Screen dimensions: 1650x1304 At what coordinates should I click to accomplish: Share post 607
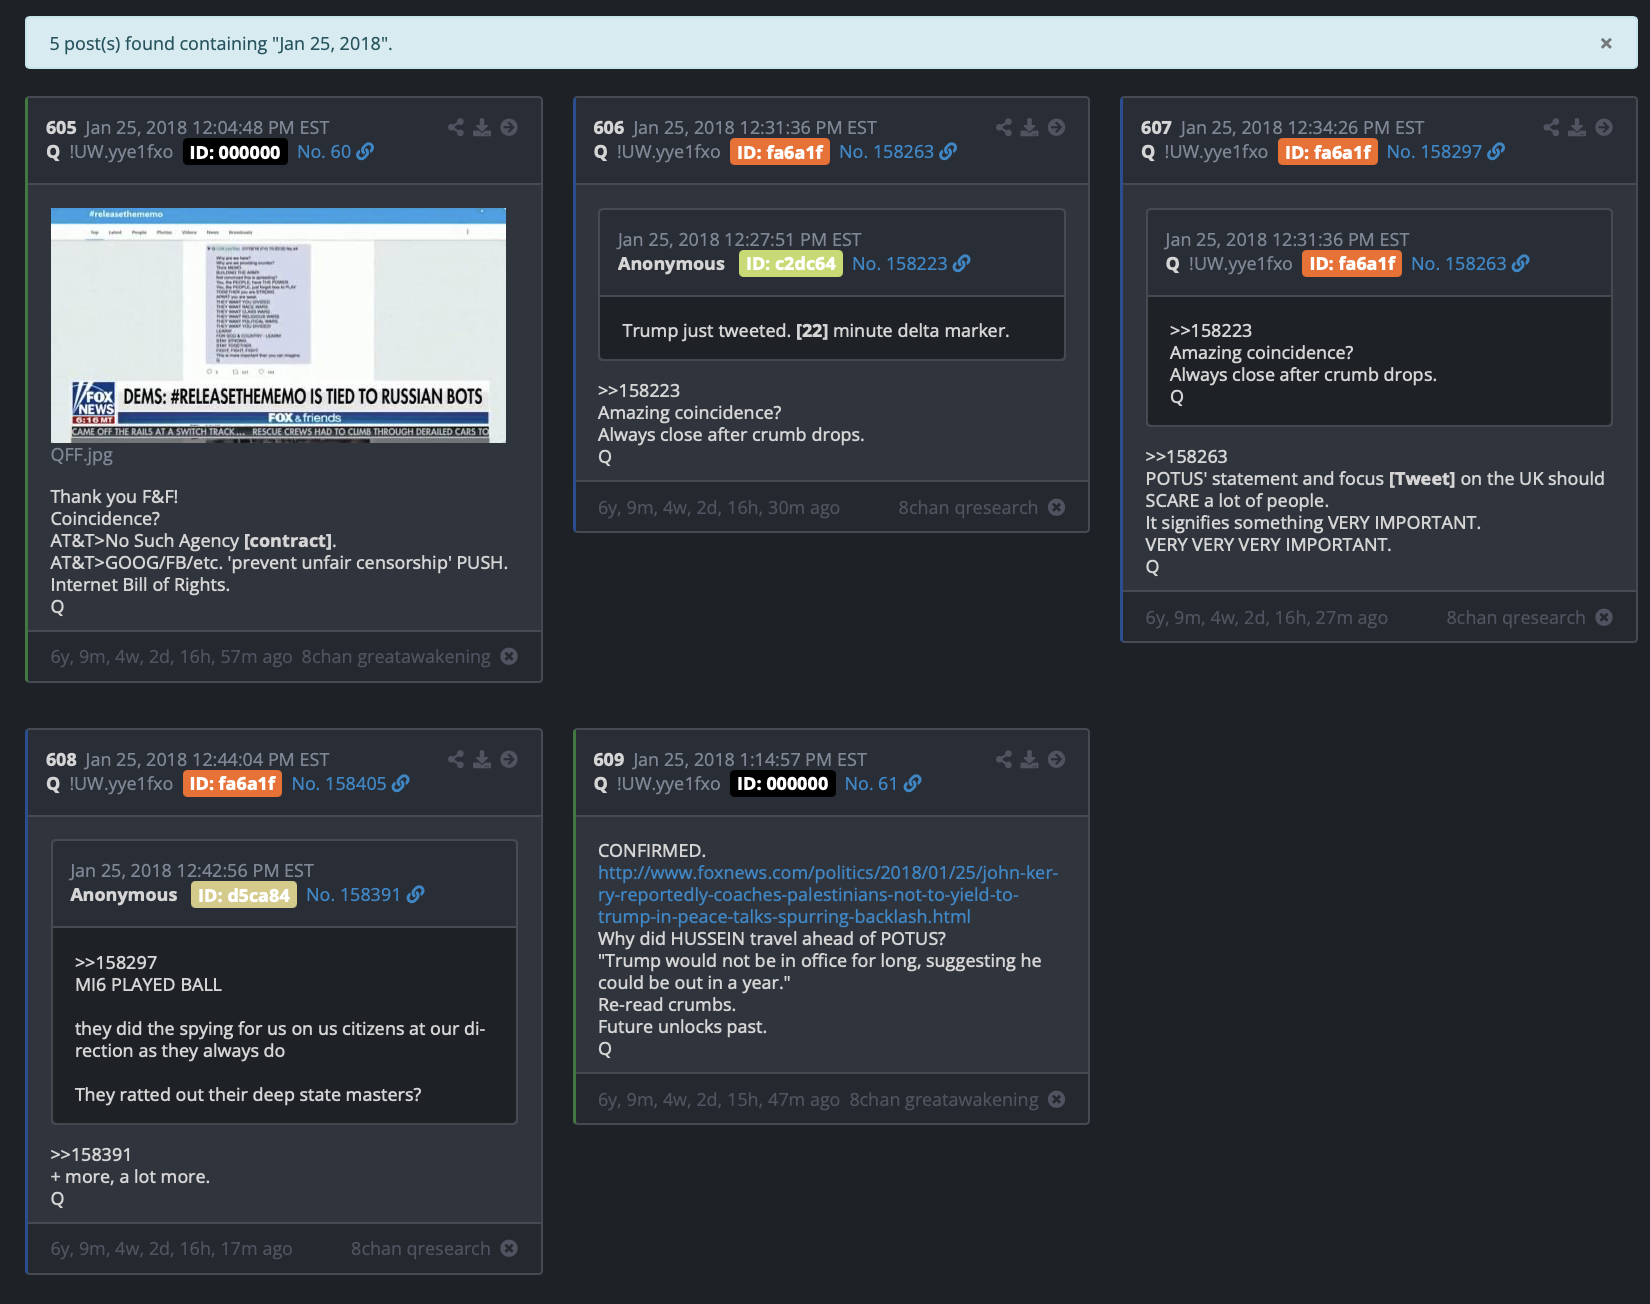pos(1551,127)
